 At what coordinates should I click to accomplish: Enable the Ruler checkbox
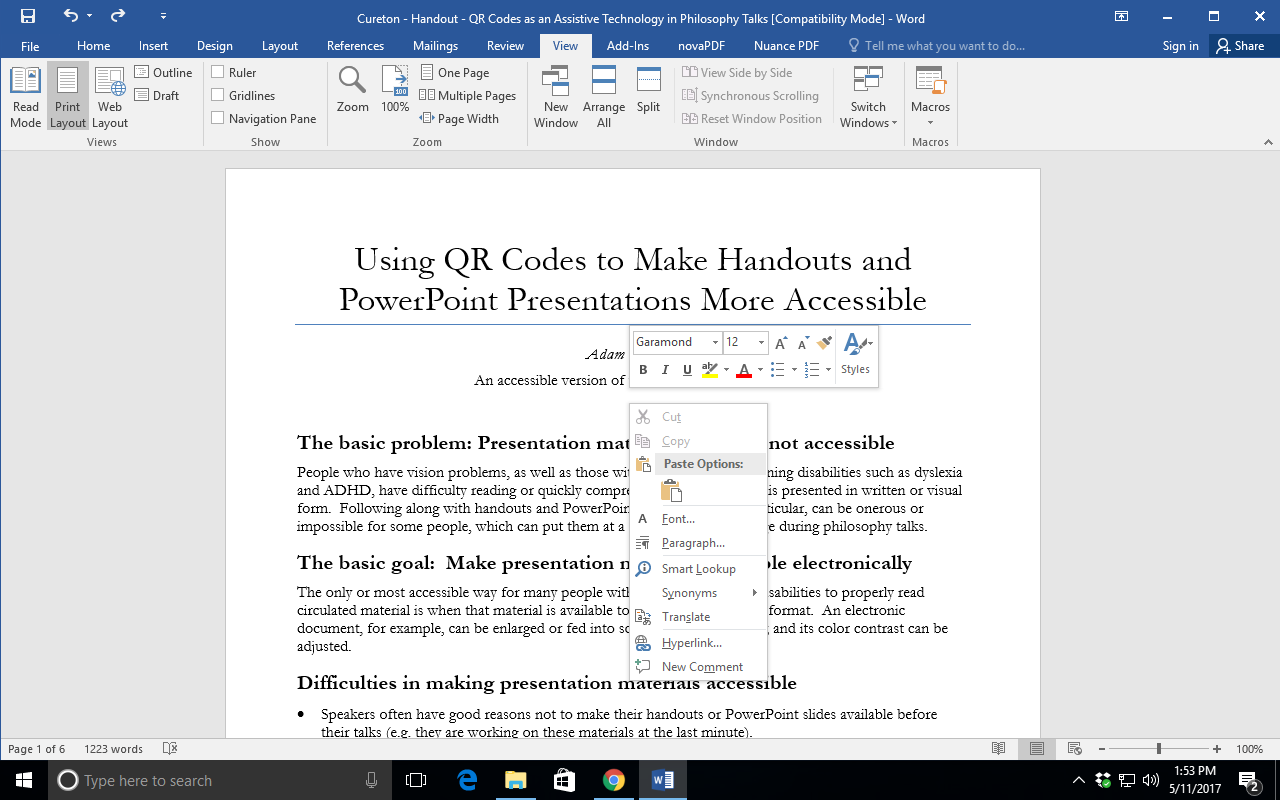(x=218, y=72)
